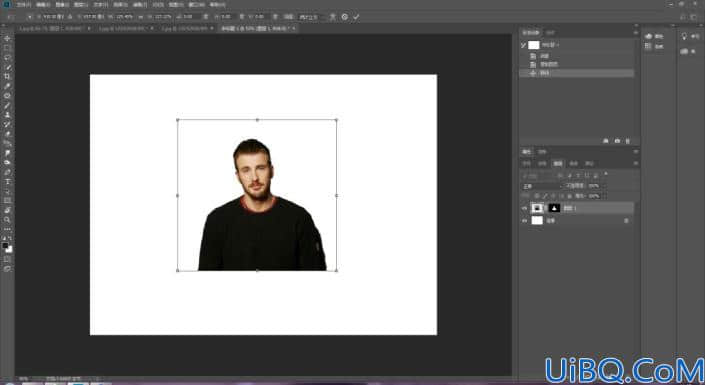This screenshot has width=705, height=385.
Task: Select the Zoom magnifier tool
Action: [x=7, y=219]
